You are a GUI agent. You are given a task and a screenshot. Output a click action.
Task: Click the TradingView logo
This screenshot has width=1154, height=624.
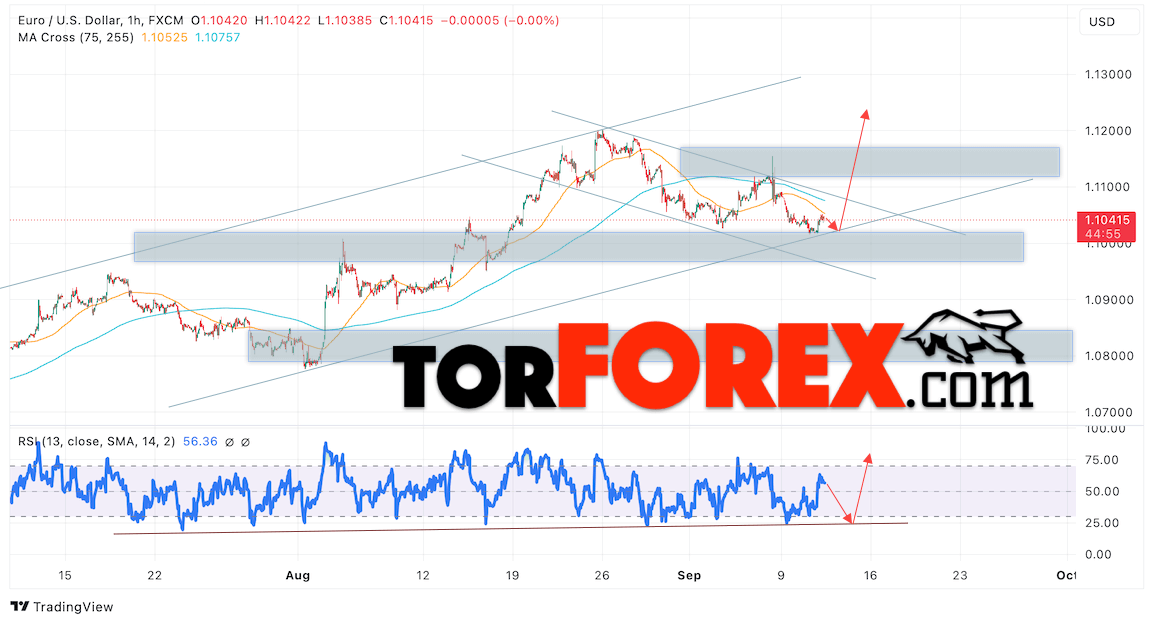point(62,606)
